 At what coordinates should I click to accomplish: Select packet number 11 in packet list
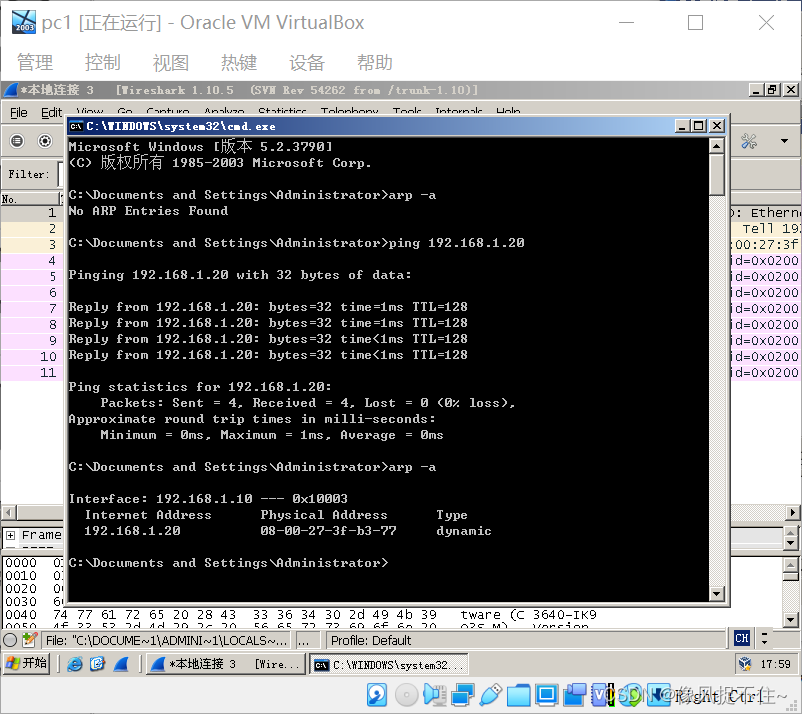(x=32, y=372)
